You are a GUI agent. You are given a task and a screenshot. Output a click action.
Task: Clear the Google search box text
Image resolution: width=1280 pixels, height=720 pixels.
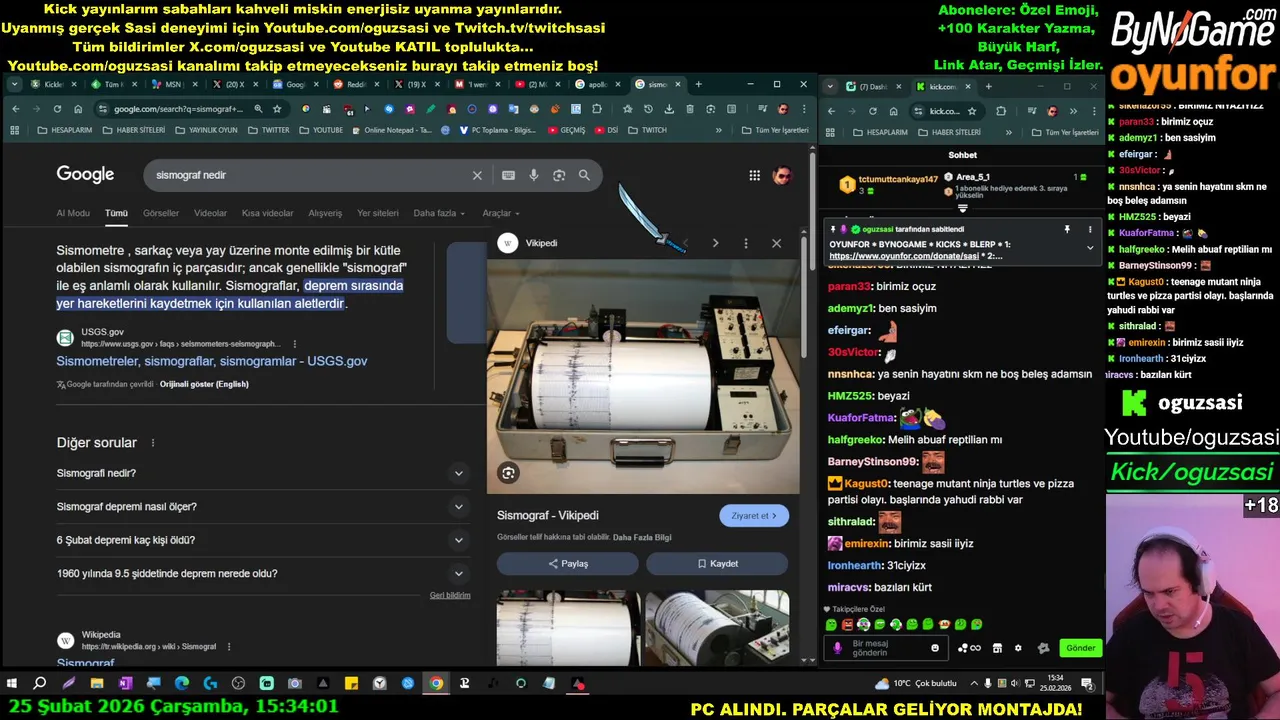click(477, 175)
